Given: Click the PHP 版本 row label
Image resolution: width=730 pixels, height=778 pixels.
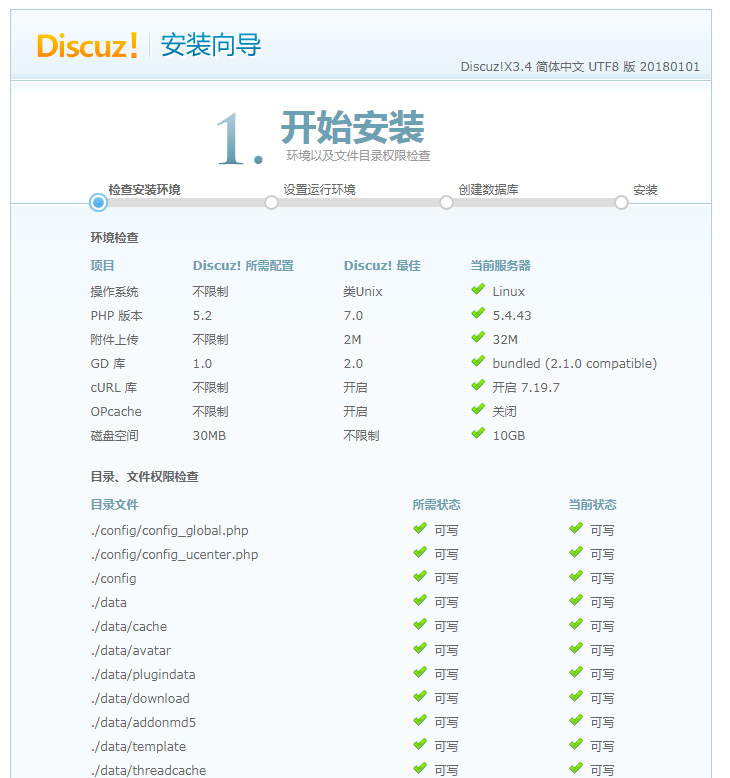Looking at the screenshot, I should [x=117, y=316].
